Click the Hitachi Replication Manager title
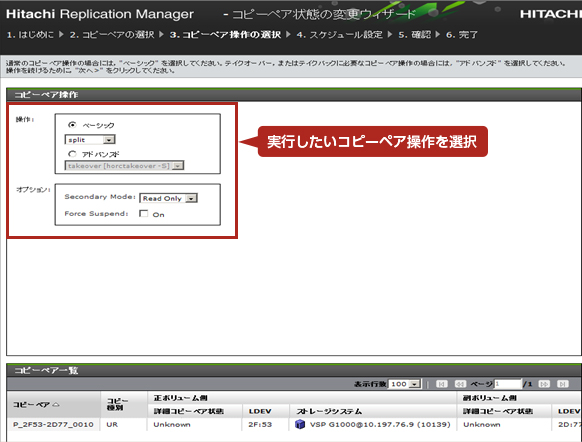The image size is (582, 442). tap(100, 14)
